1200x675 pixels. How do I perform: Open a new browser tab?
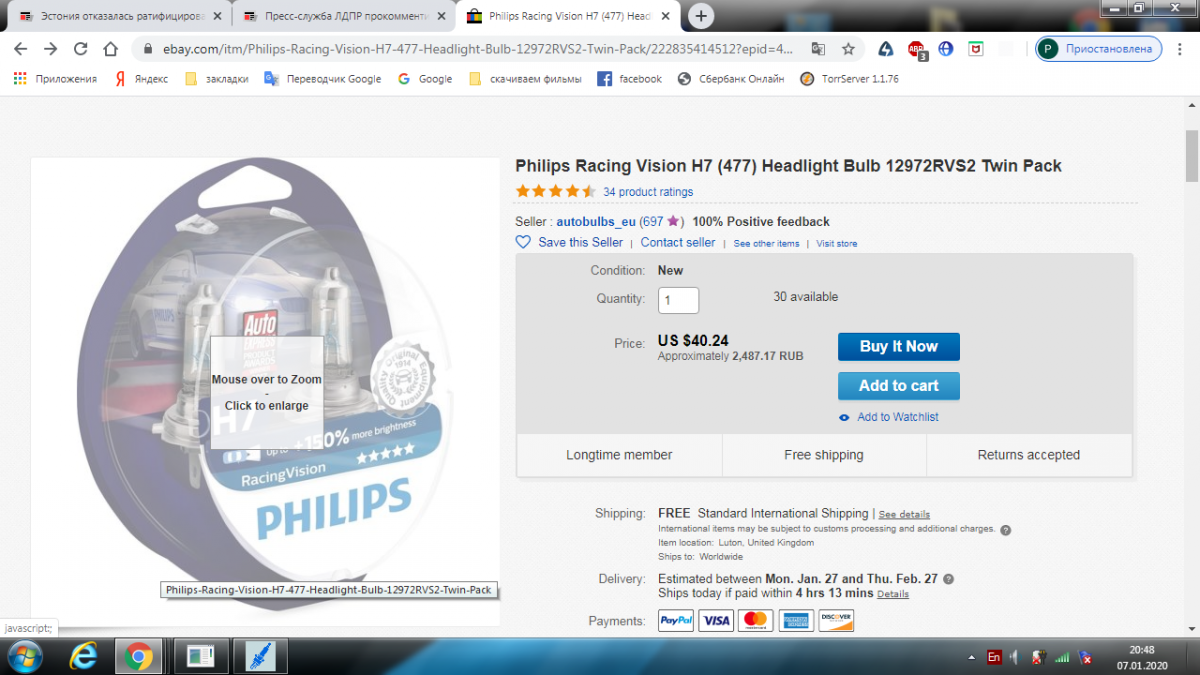tap(702, 16)
